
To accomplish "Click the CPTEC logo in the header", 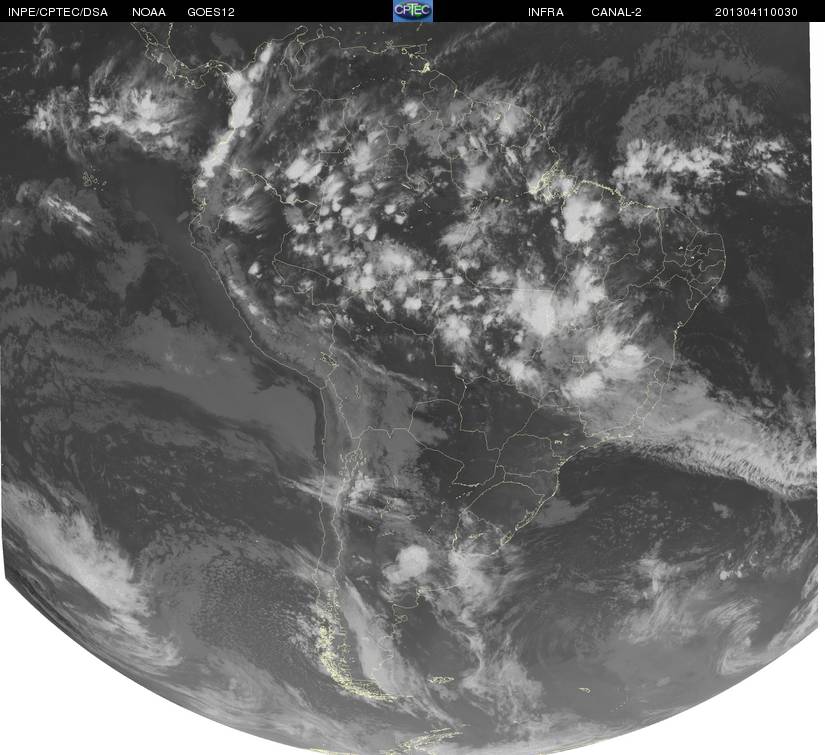I will [413, 11].
